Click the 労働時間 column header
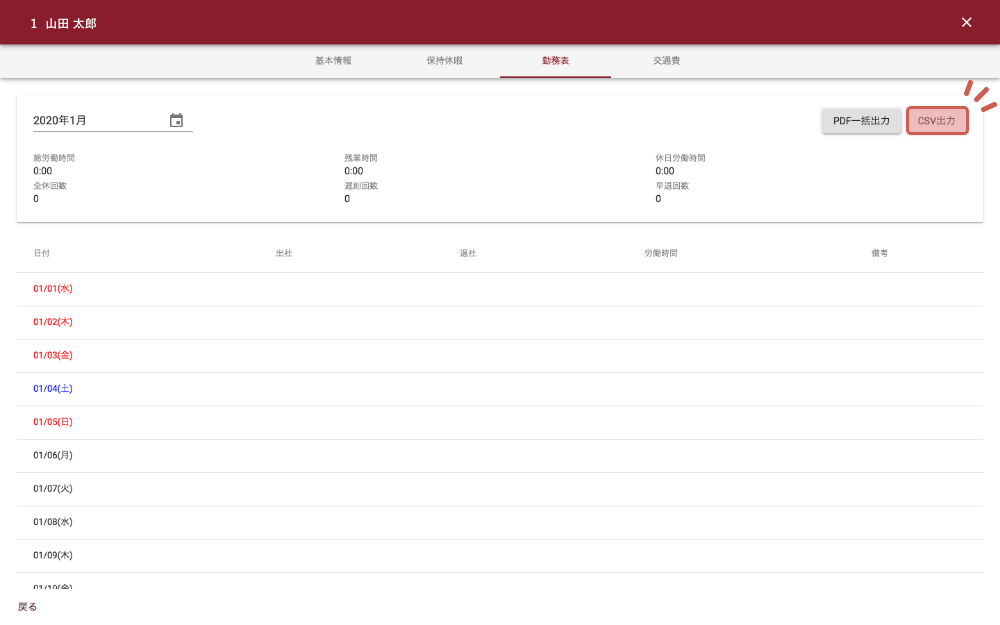Screen dimensions: 1000x625 pos(660,253)
